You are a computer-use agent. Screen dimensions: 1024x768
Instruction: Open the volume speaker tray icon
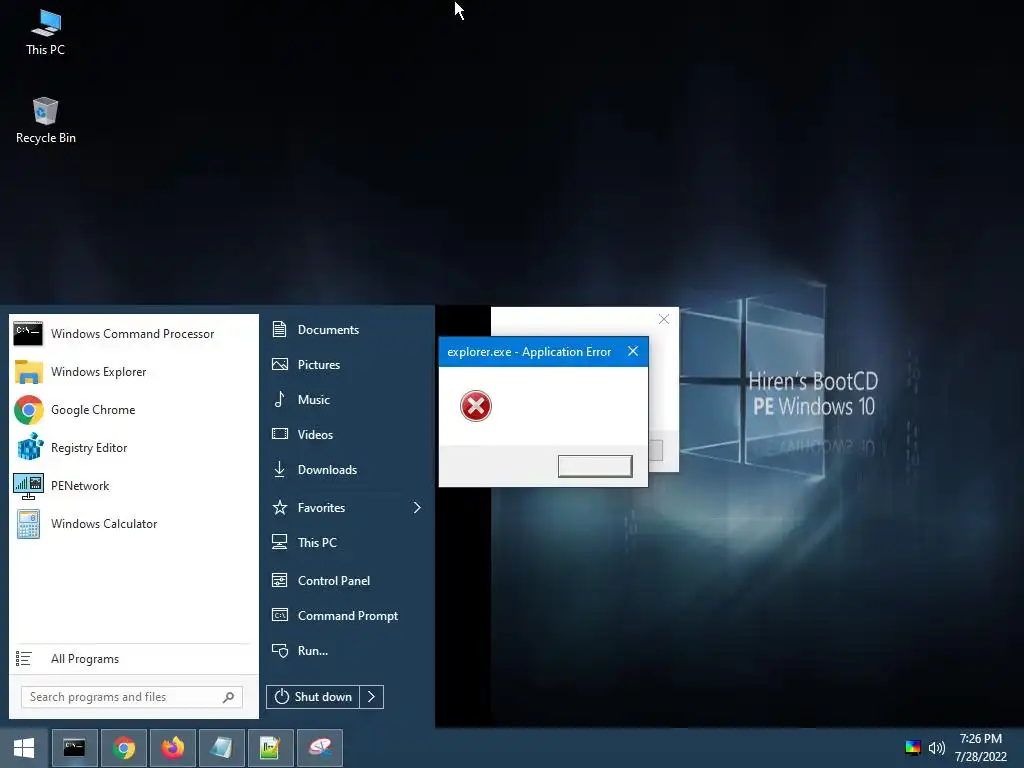[x=936, y=748]
